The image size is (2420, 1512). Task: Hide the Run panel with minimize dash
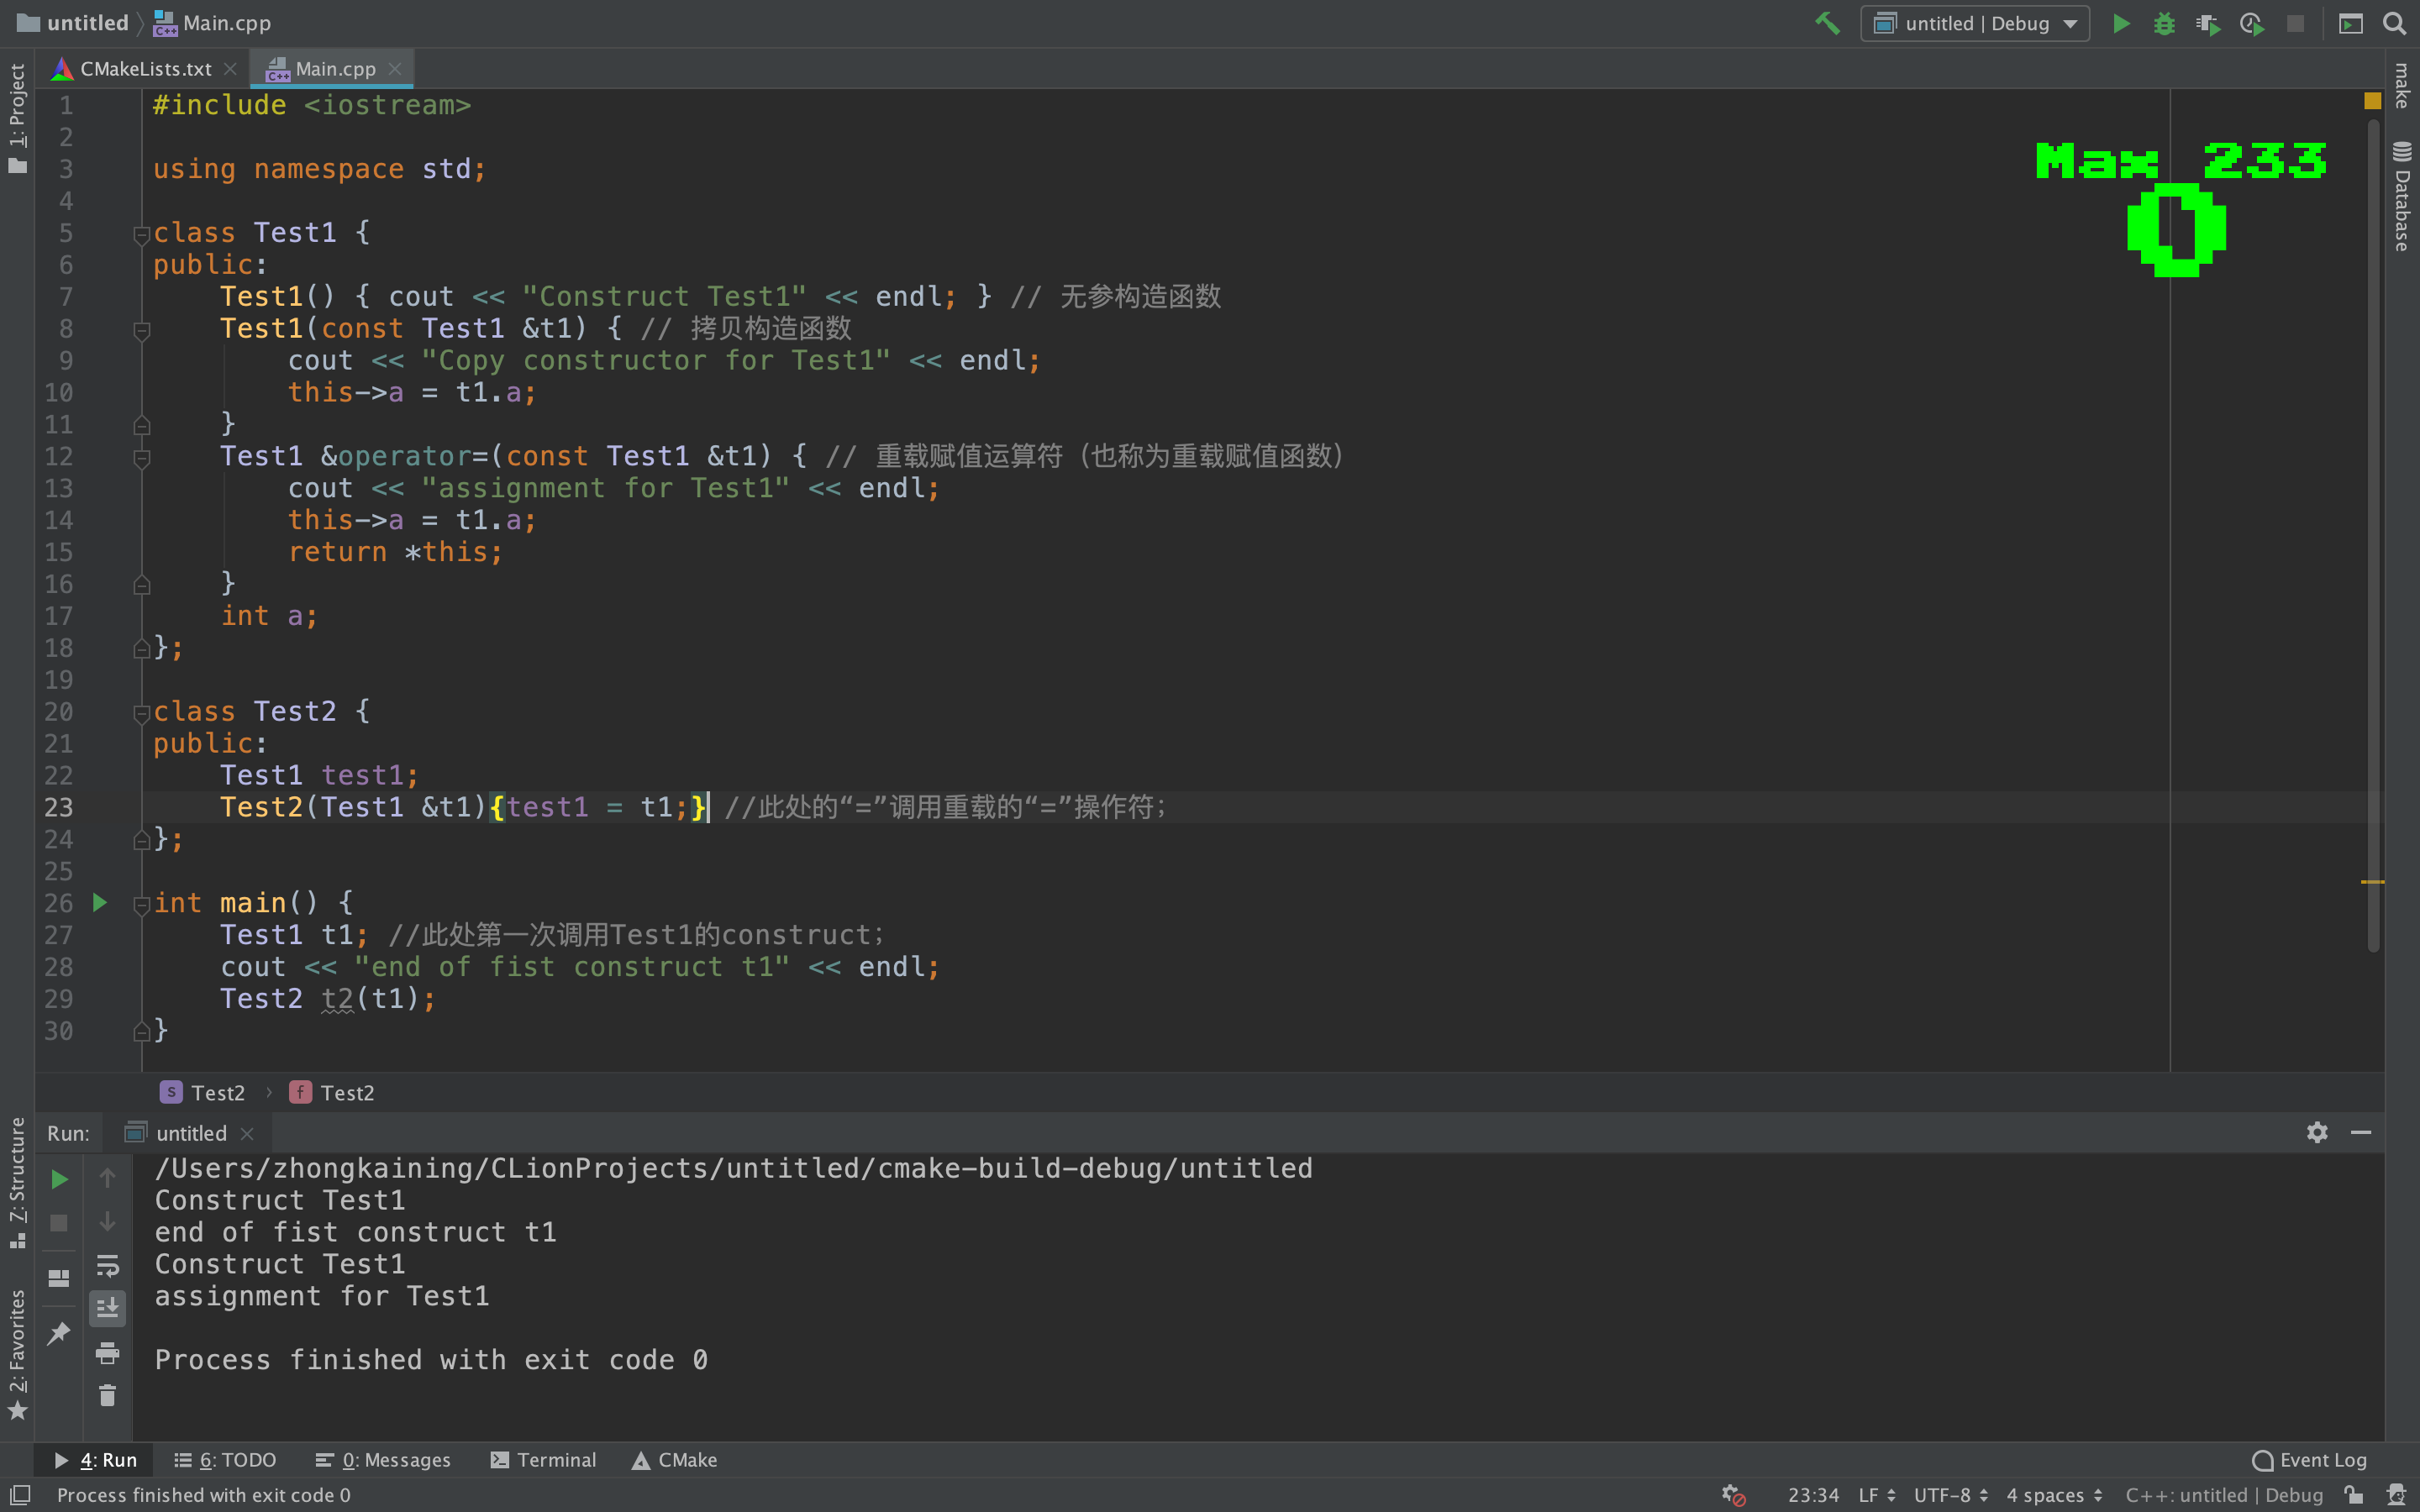[2361, 1132]
